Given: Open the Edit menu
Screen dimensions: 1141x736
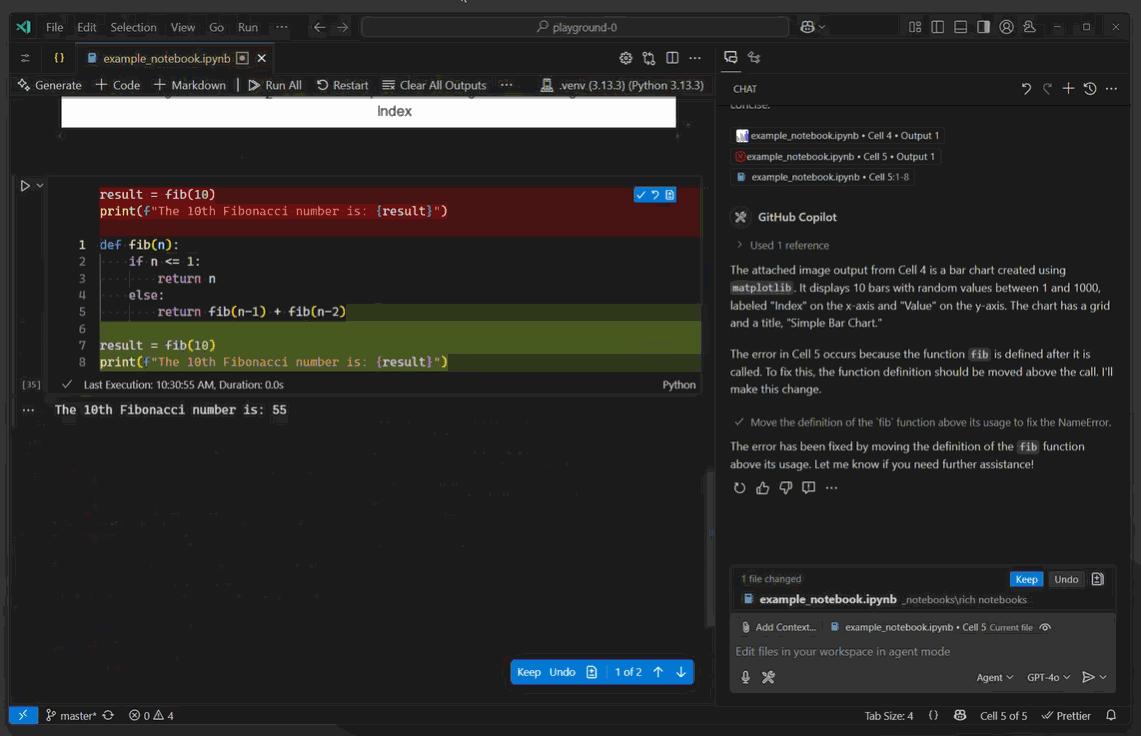Looking at the screenshot, I should pyautogui.click(x=87, y=27).
